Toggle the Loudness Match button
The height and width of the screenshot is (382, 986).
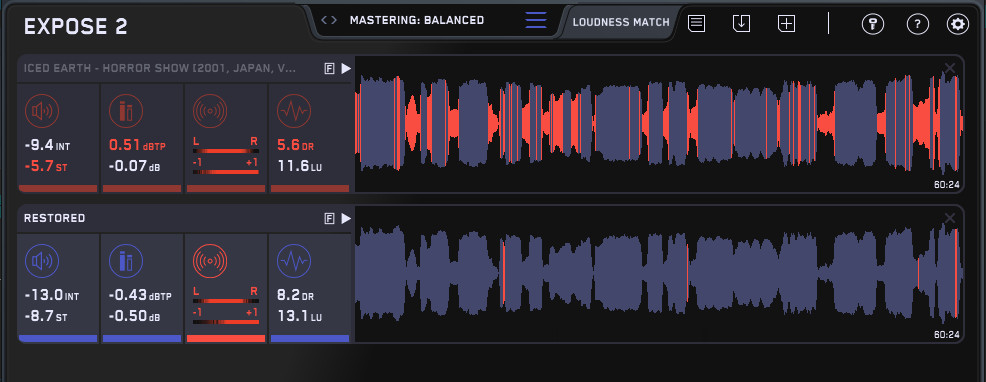621,22
